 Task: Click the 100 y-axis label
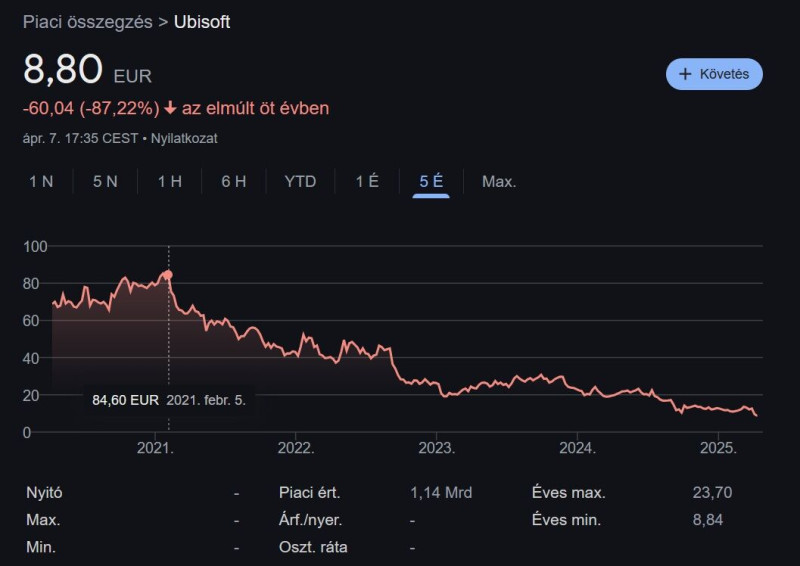(x=35, y=247)
